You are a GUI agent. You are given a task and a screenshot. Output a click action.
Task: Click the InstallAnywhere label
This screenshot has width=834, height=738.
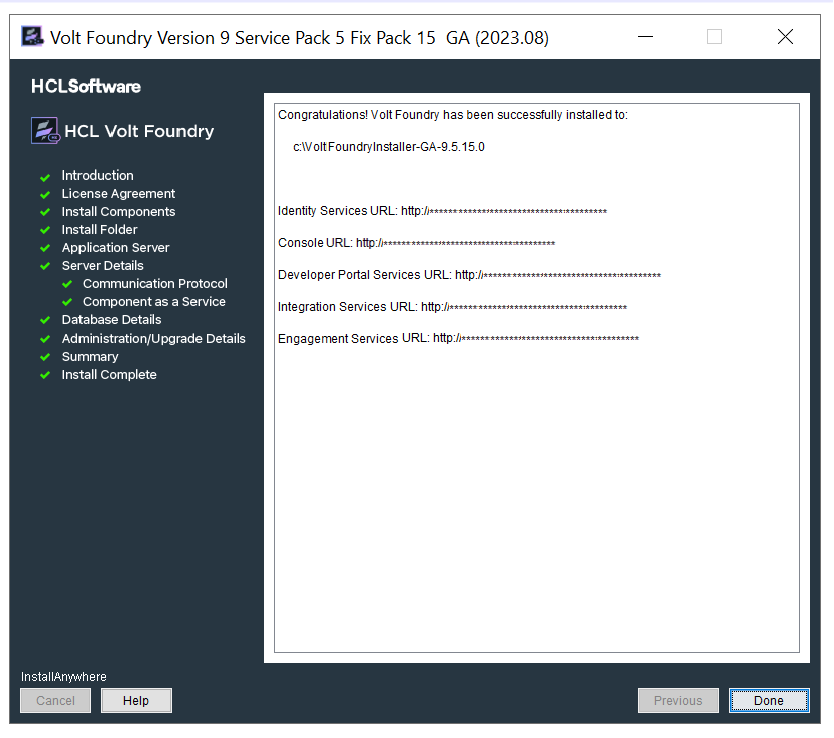[x=64, y=677]
